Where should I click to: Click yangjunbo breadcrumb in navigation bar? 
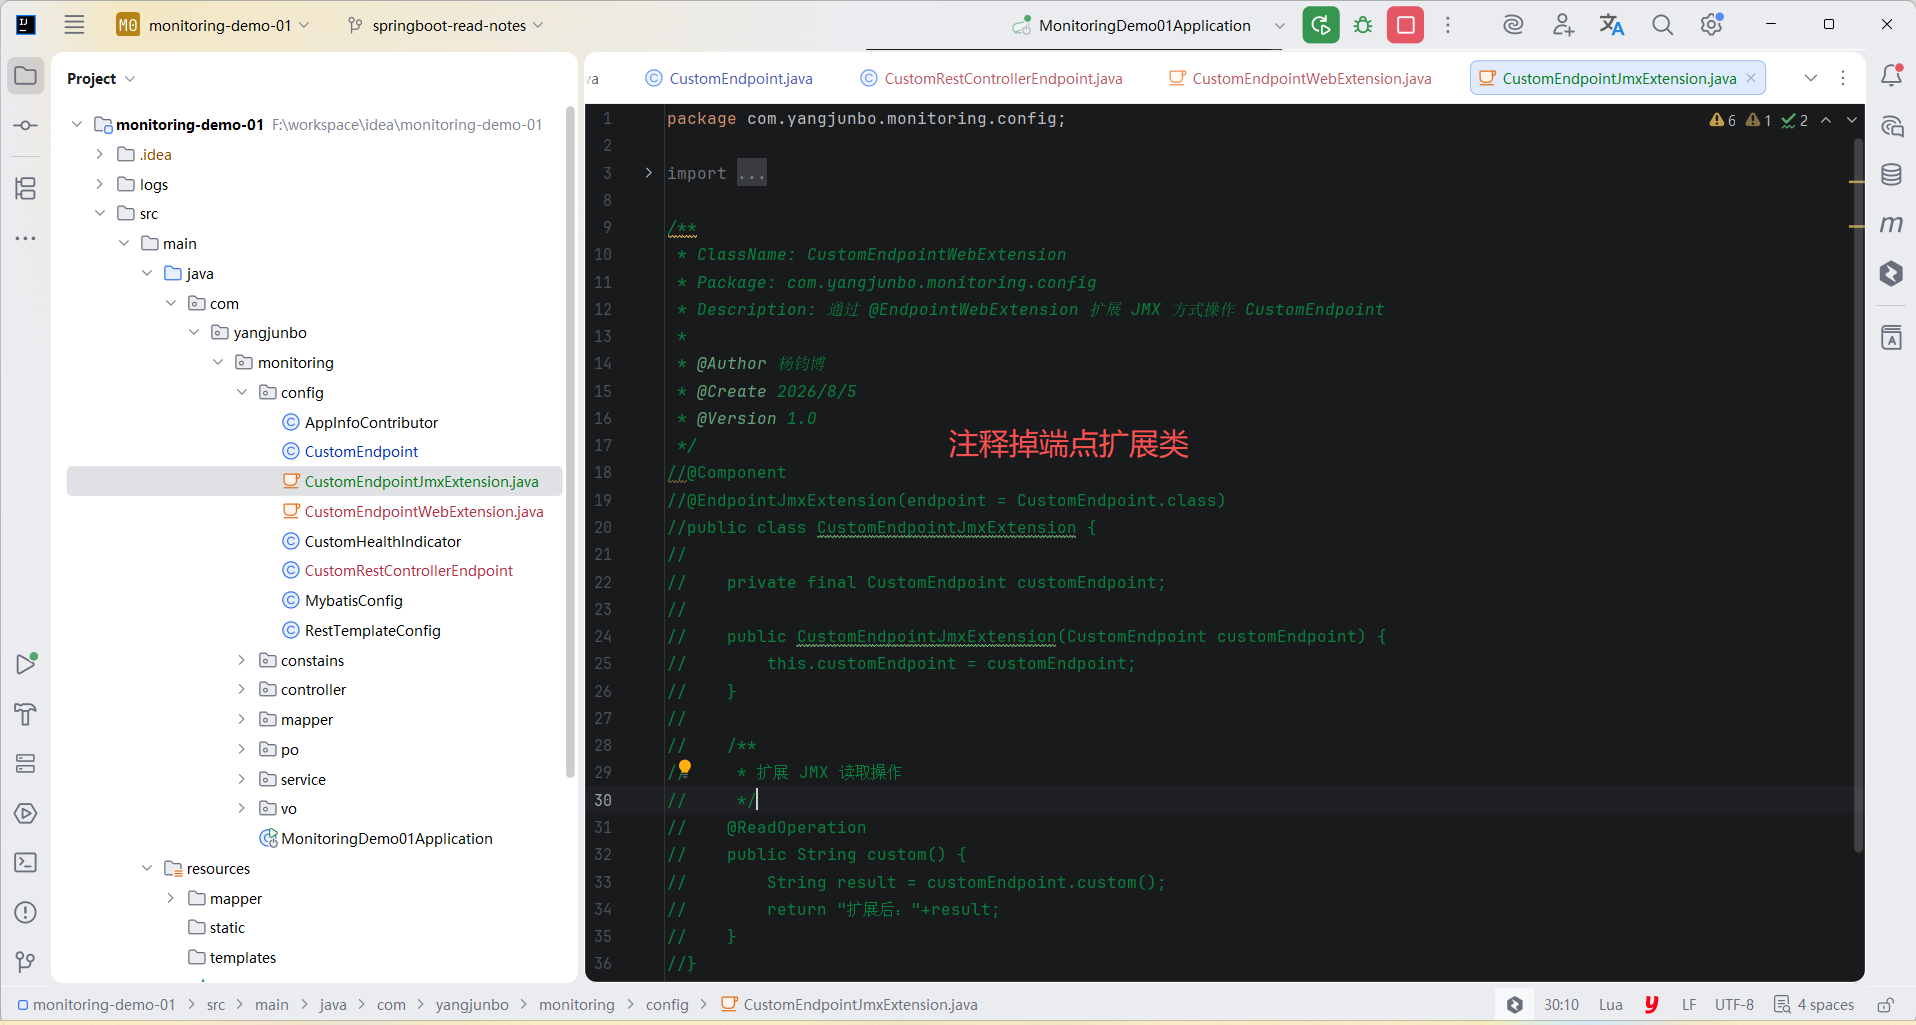pyautogui.click(x=472, y=1005)
